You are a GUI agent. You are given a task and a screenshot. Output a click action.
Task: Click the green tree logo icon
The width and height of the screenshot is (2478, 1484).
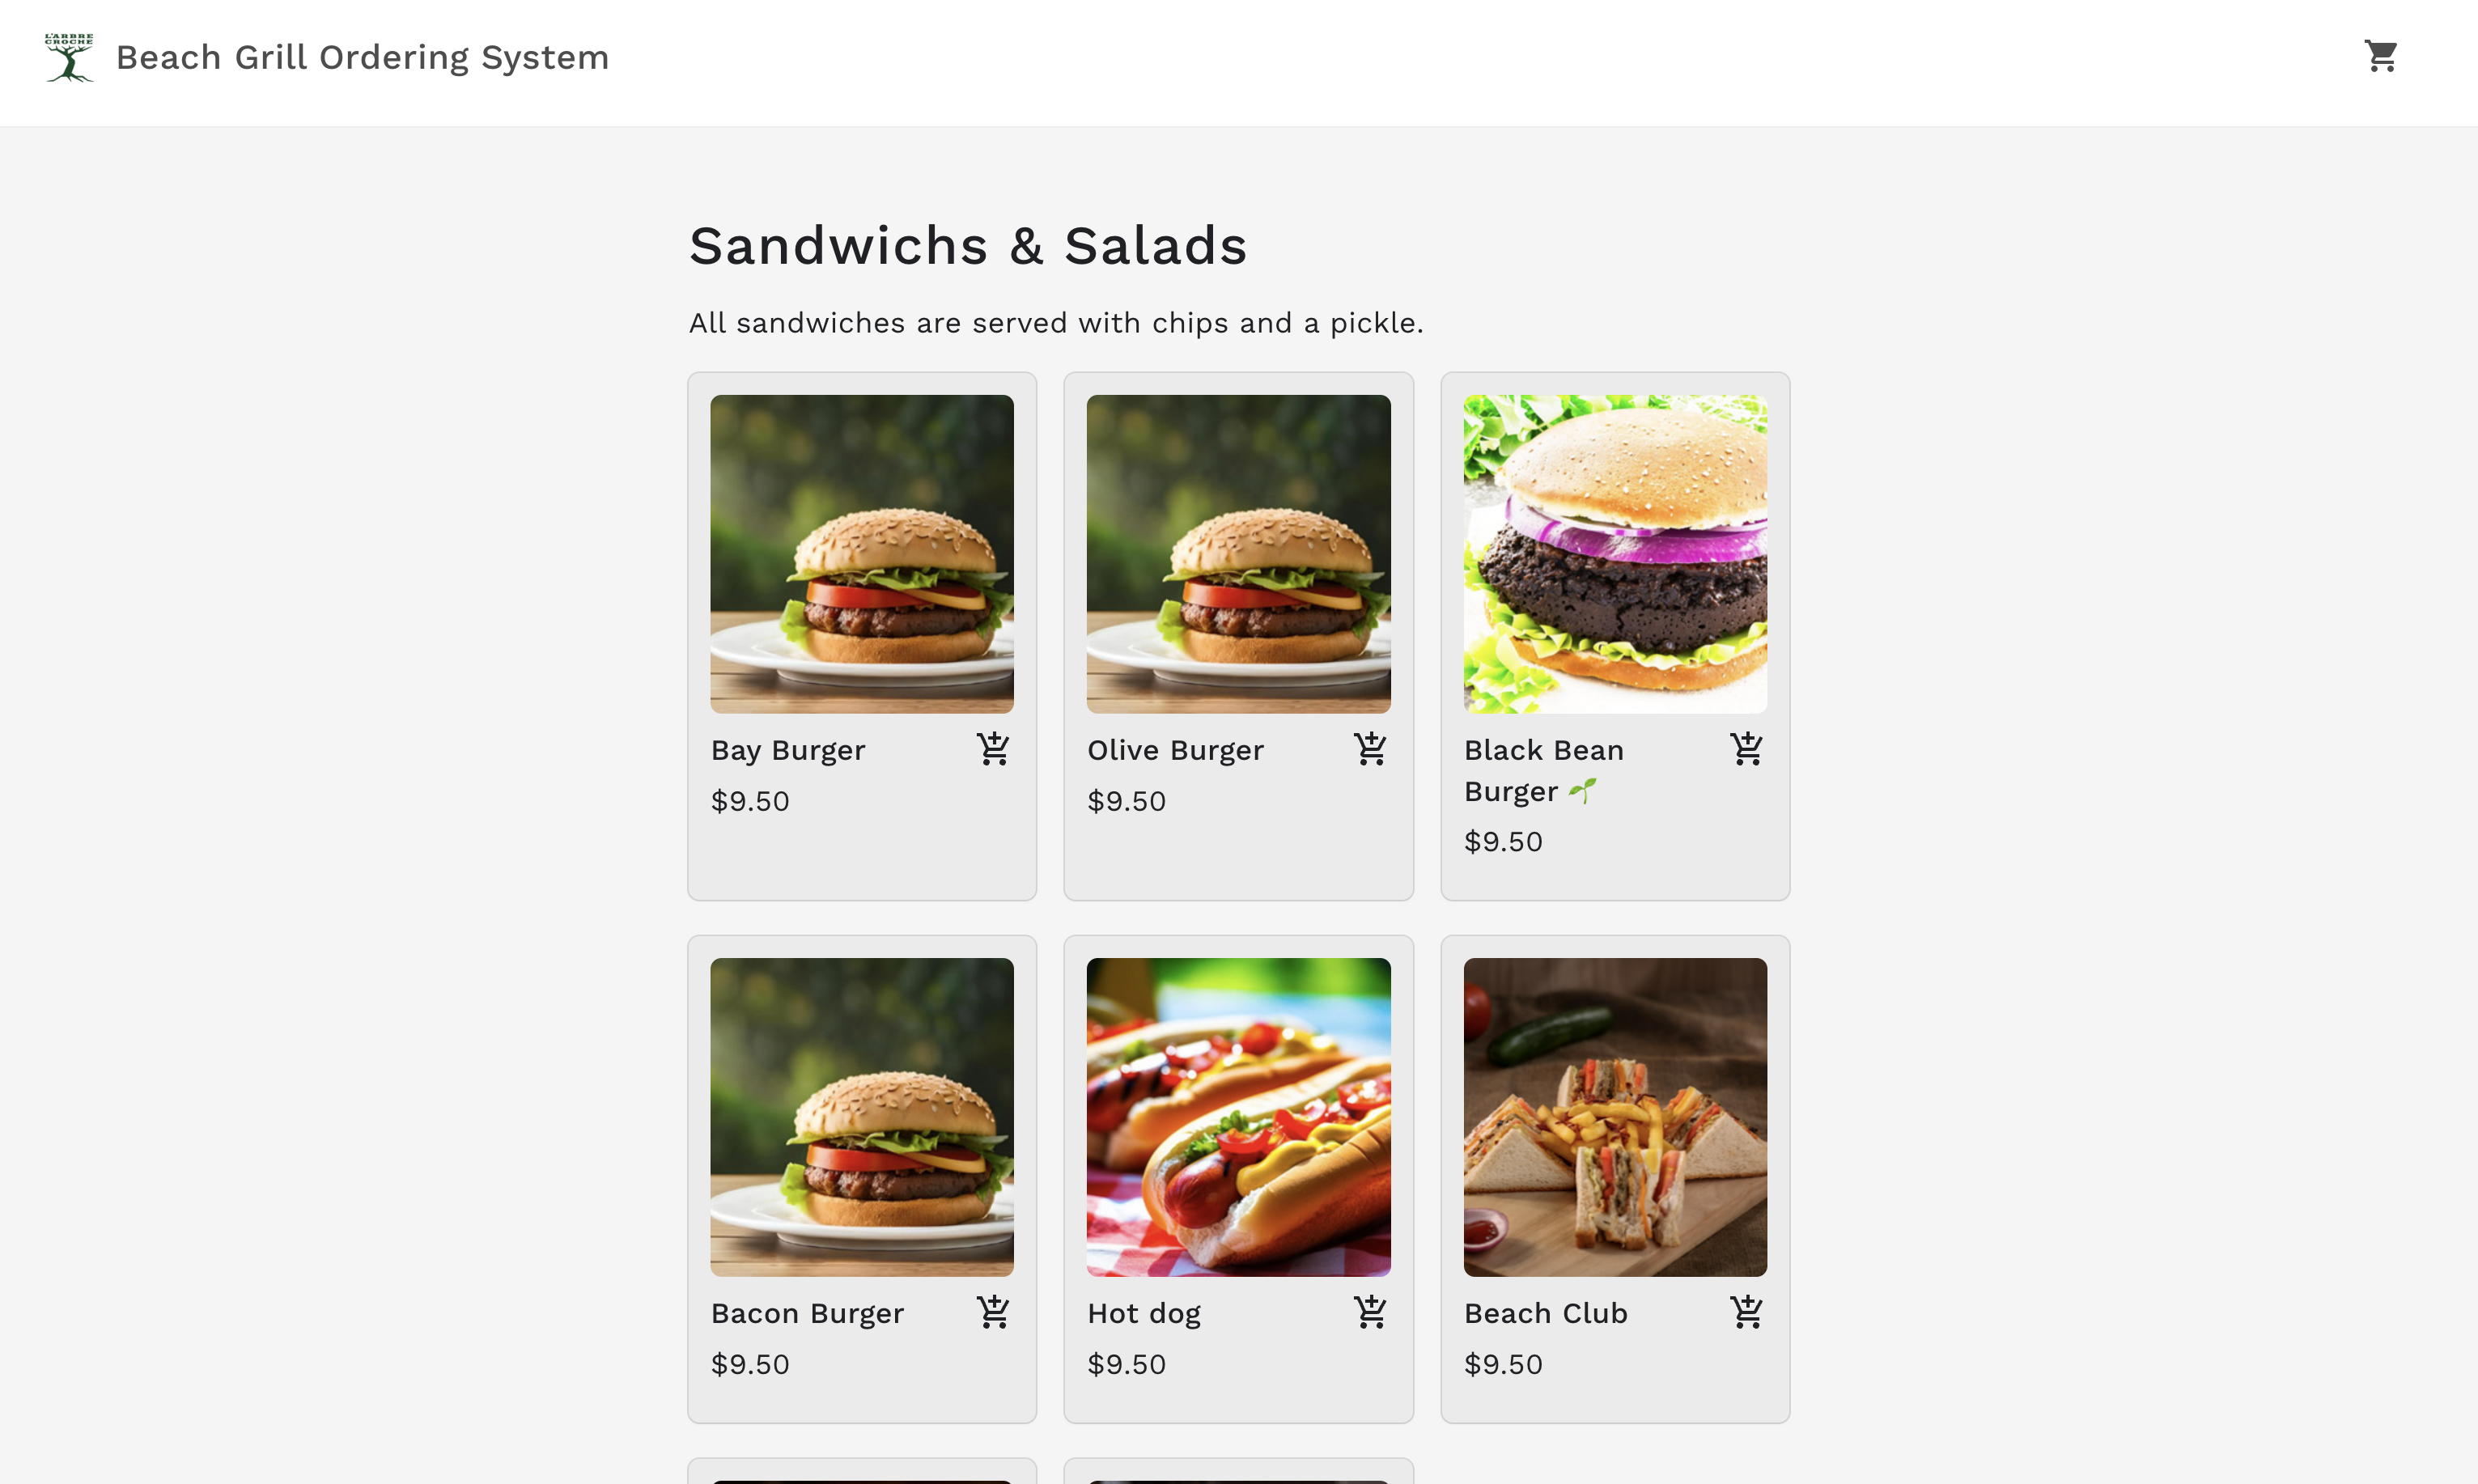coord(69,57)
